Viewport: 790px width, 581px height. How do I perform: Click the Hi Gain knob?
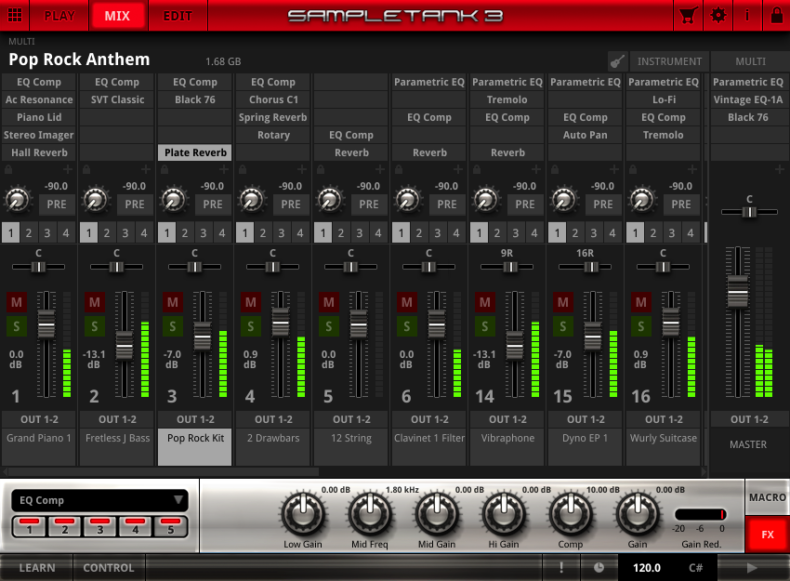pyautogui.click(x=503, y=514)
